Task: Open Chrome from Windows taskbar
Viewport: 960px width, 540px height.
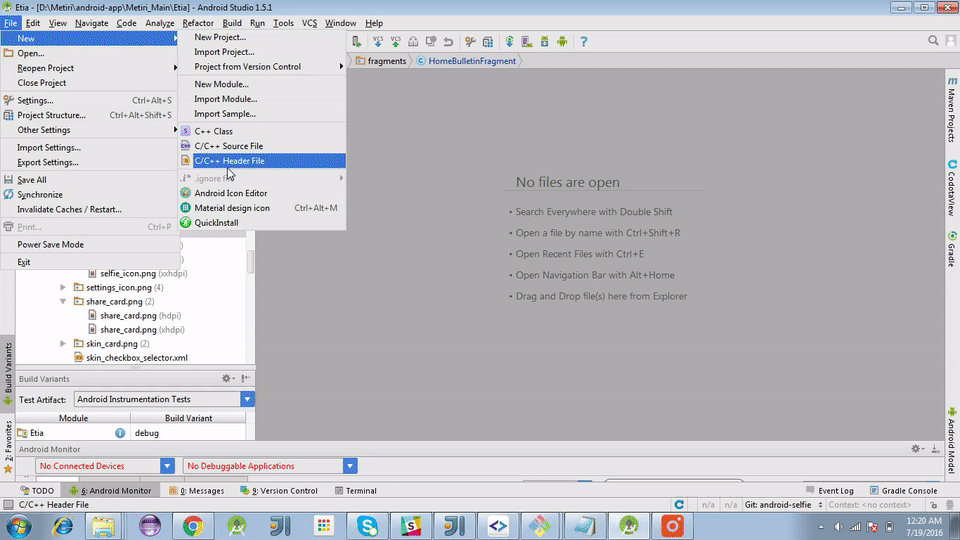Action: 193,526
